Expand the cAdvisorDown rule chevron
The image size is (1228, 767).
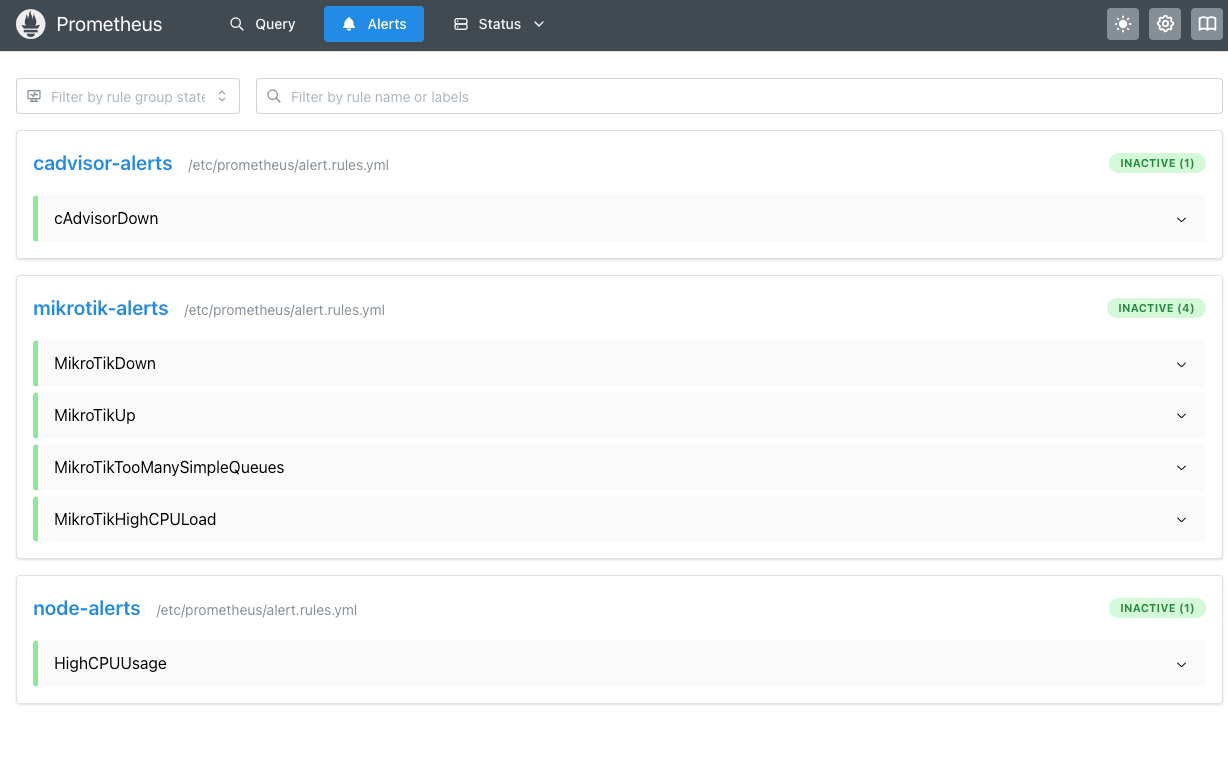pos(1181,219)
